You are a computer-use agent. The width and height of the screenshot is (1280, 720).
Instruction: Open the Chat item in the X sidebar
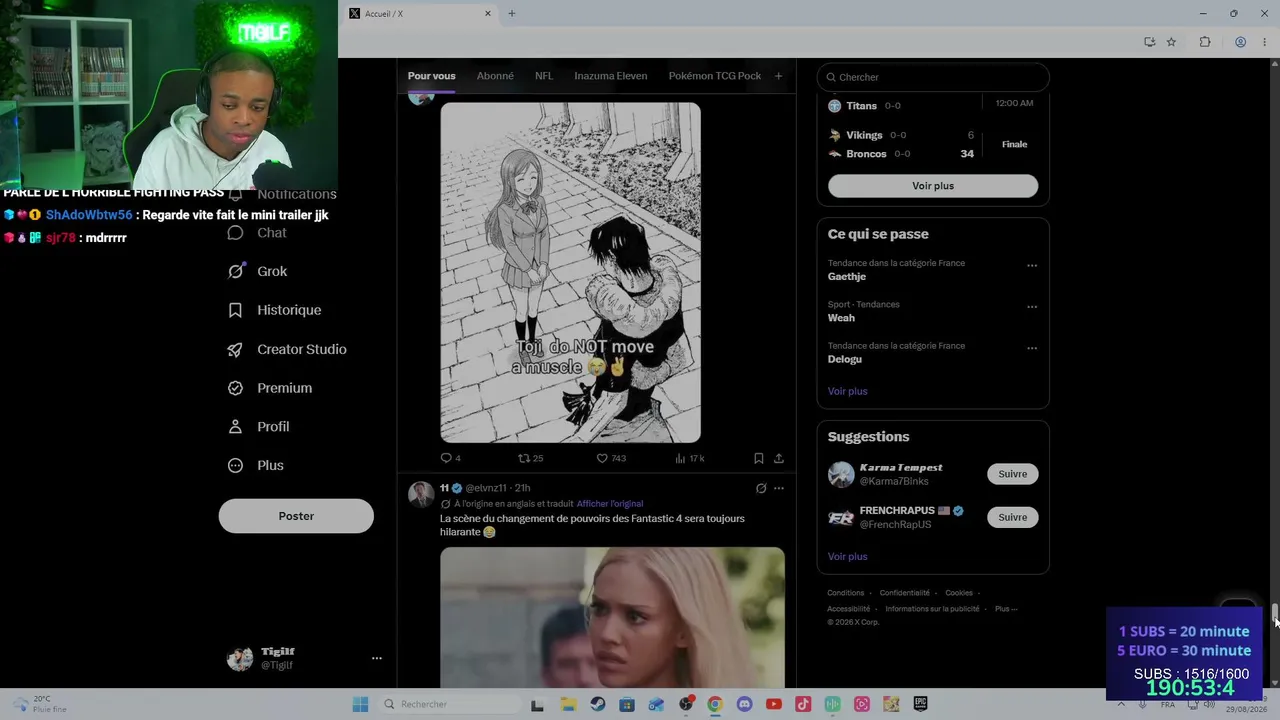click(x=258, y=233)
